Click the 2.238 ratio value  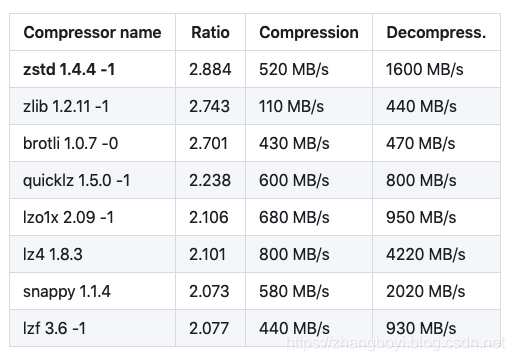click(210, 180)
